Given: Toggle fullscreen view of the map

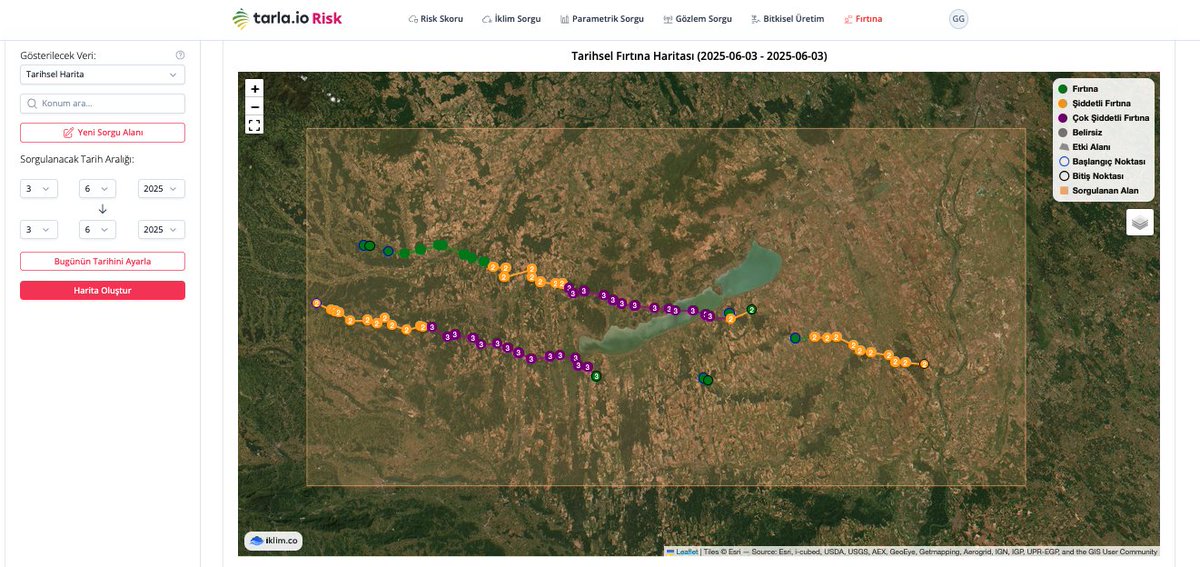Looking at the screenshot, I should 254,125.
